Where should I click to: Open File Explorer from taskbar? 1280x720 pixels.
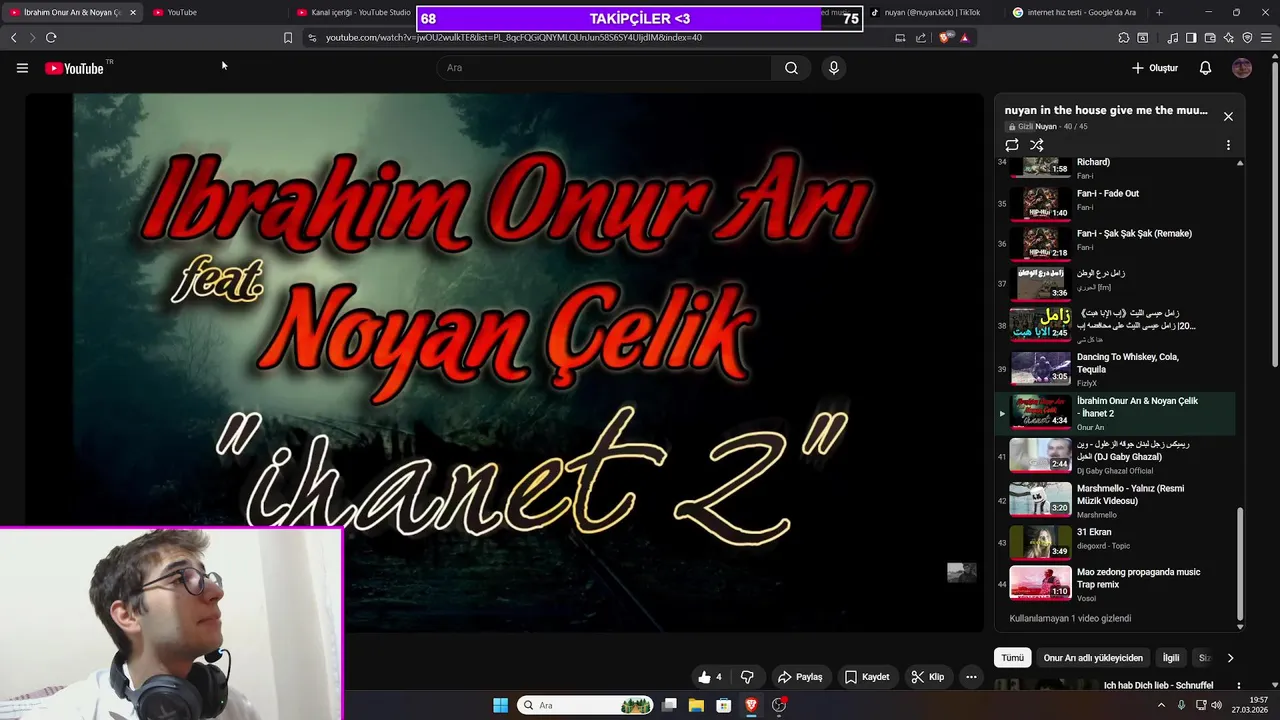(x=696, y=705)
